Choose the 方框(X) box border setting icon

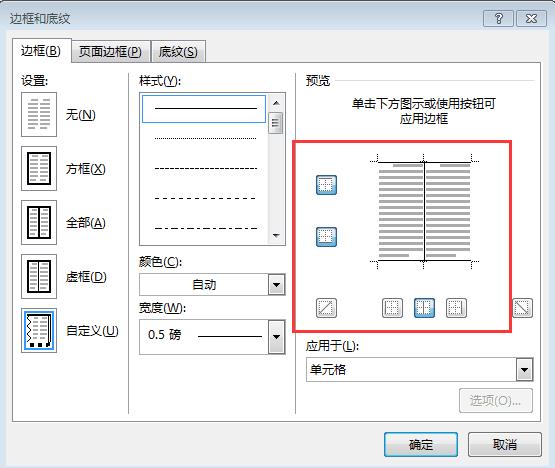point(39,169)
